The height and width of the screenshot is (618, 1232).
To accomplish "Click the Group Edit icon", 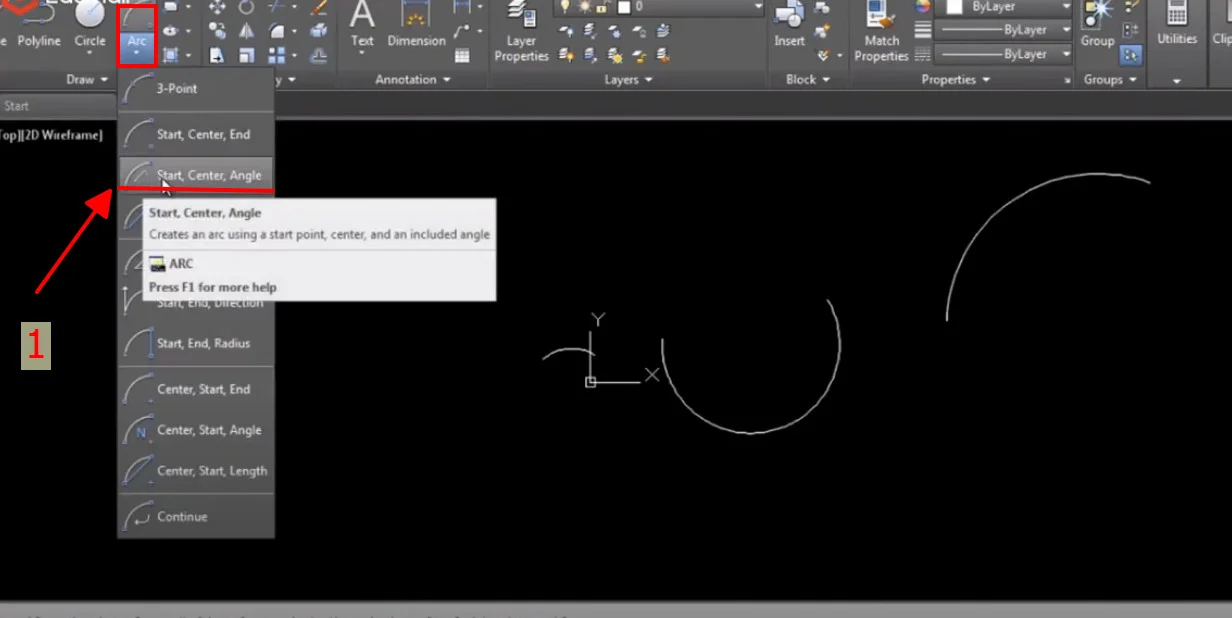I will (x=1131, y=32).
